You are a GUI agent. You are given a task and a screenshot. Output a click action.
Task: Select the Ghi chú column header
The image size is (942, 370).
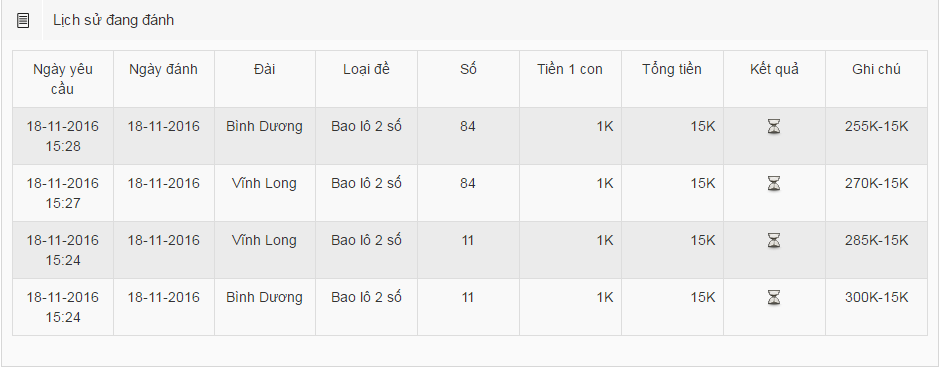(x=877, y=79)
